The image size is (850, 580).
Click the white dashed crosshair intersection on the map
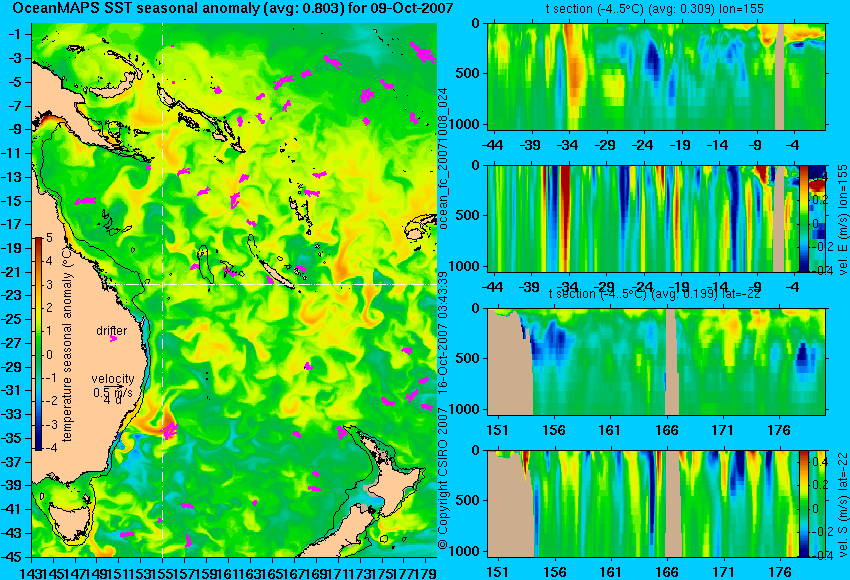pos(163,284)
